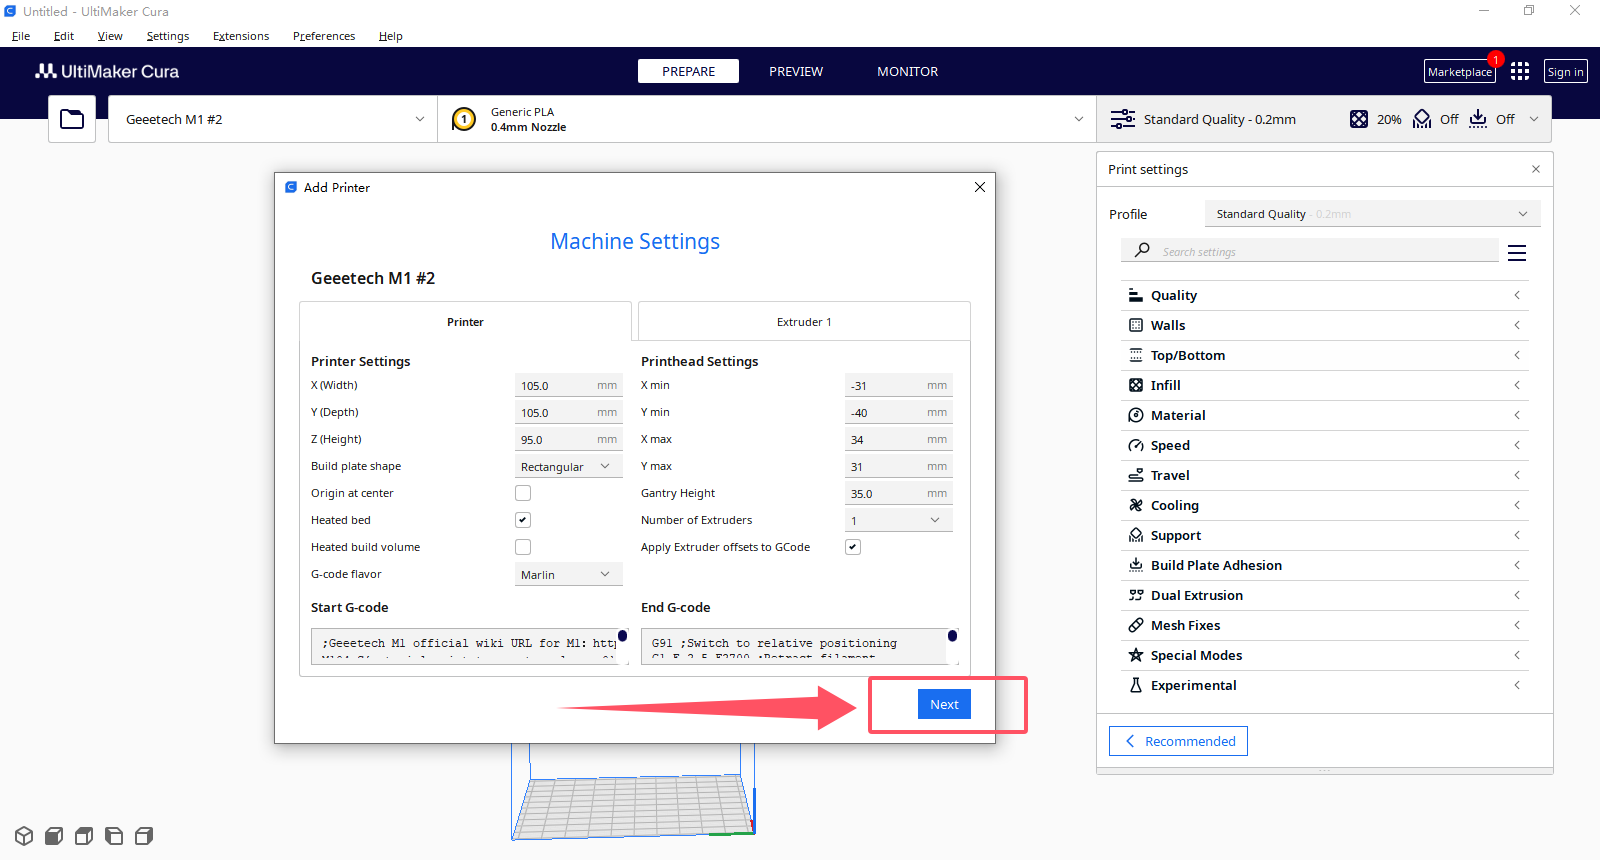1600x860 pixels.
Task: Enable Origin at center checkbox
Action: pyautogui.click(x=523, y=493)
